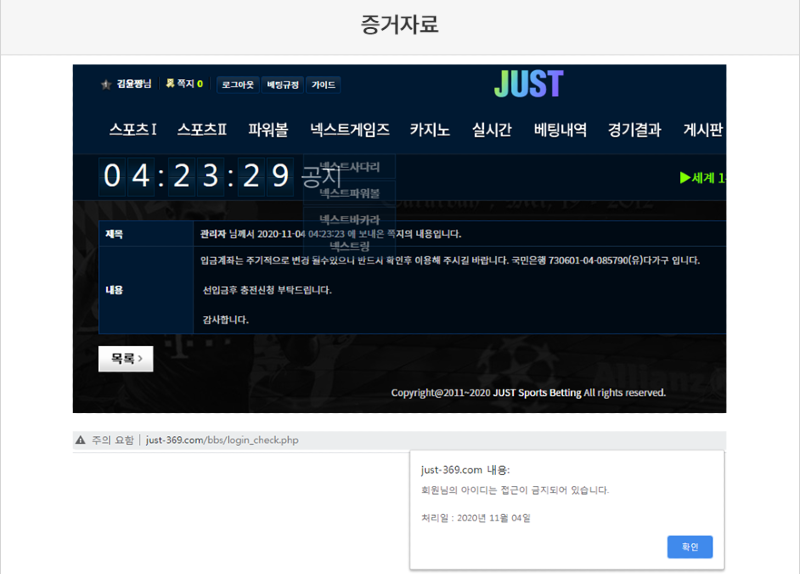Expand the 넥스트게임즈 dropdown menu
Viewport: 800px width, 574px height.
click(349, 130)
